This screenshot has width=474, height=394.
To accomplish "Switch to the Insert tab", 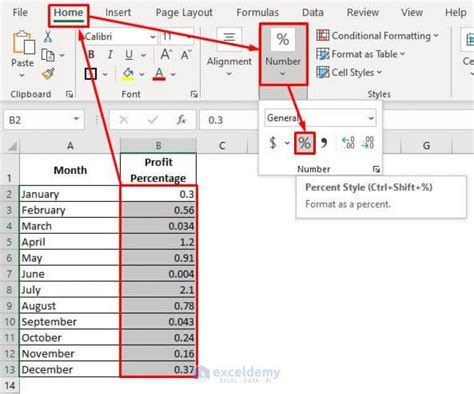I will coord(118,13).
